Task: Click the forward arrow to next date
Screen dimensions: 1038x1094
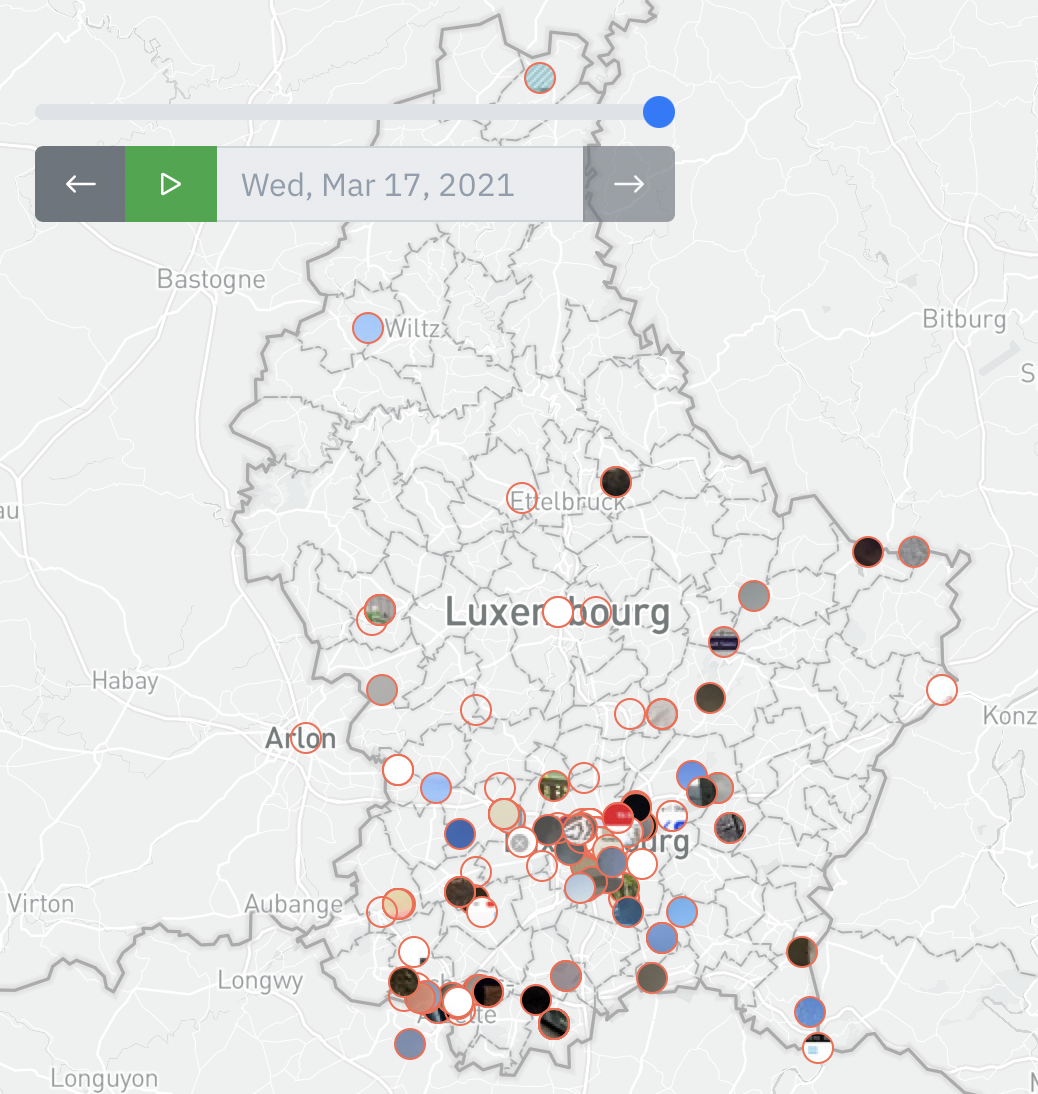Action: click(x=629, y=184)
